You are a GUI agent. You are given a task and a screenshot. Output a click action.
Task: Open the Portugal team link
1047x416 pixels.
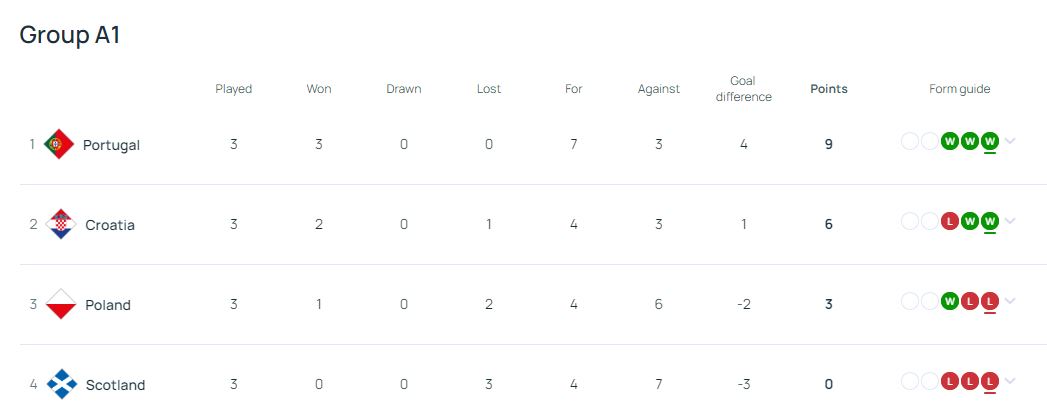(111, 145)
